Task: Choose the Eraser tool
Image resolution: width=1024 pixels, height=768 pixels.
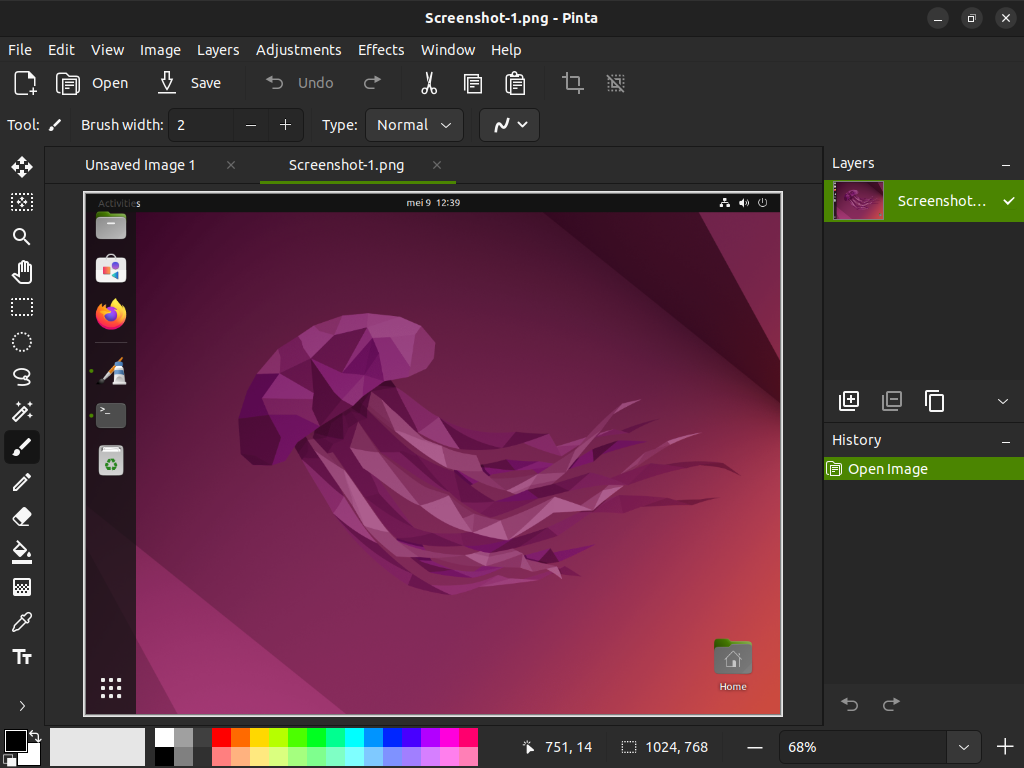Action: [22, 517]
